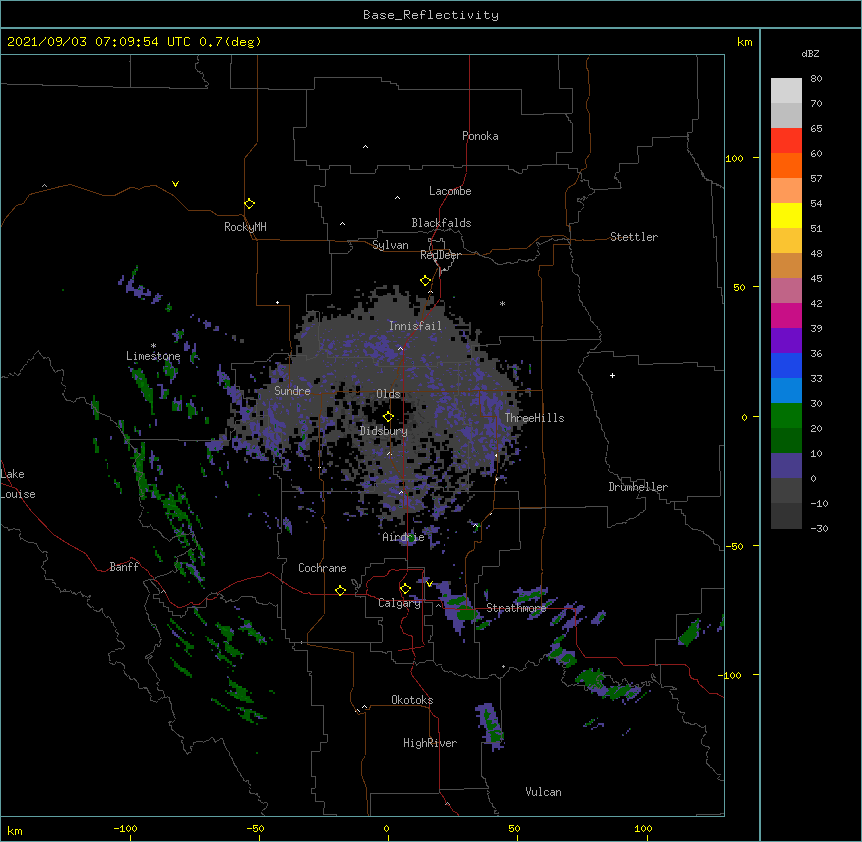Click the Okotoks city label
The height and width of the screenshot is (842, 862).
click(x=412, y=700)
